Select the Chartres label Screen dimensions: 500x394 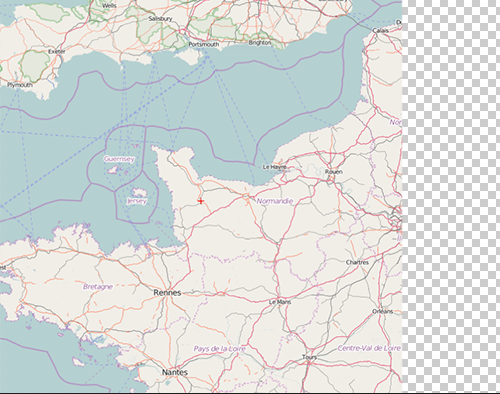(357, 262)
